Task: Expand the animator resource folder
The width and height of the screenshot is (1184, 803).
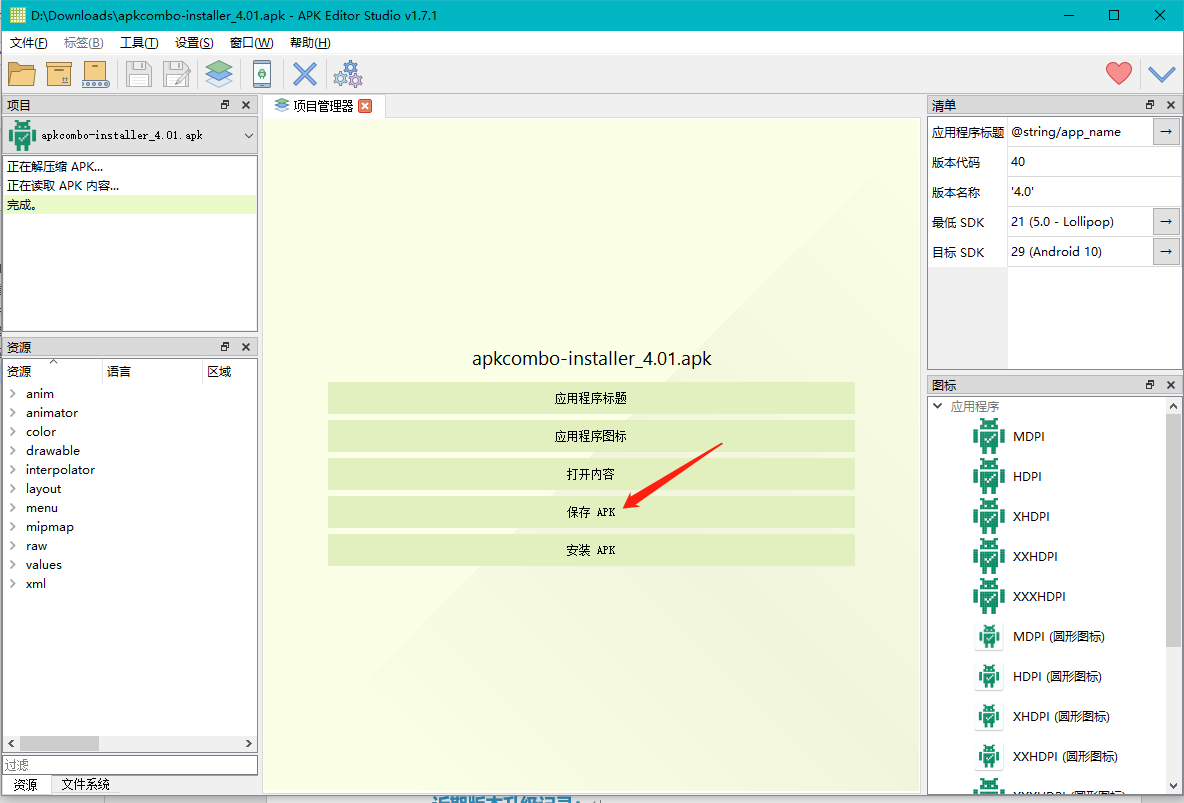Action: point(13,412)
